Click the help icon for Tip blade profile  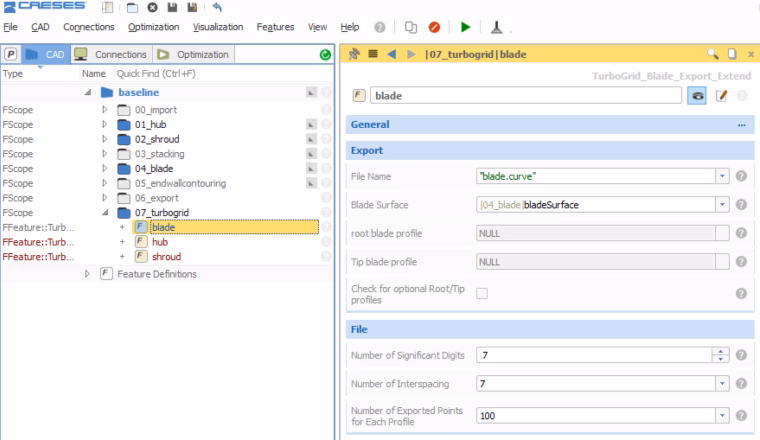pyautogui.click(x=741, y=262)
